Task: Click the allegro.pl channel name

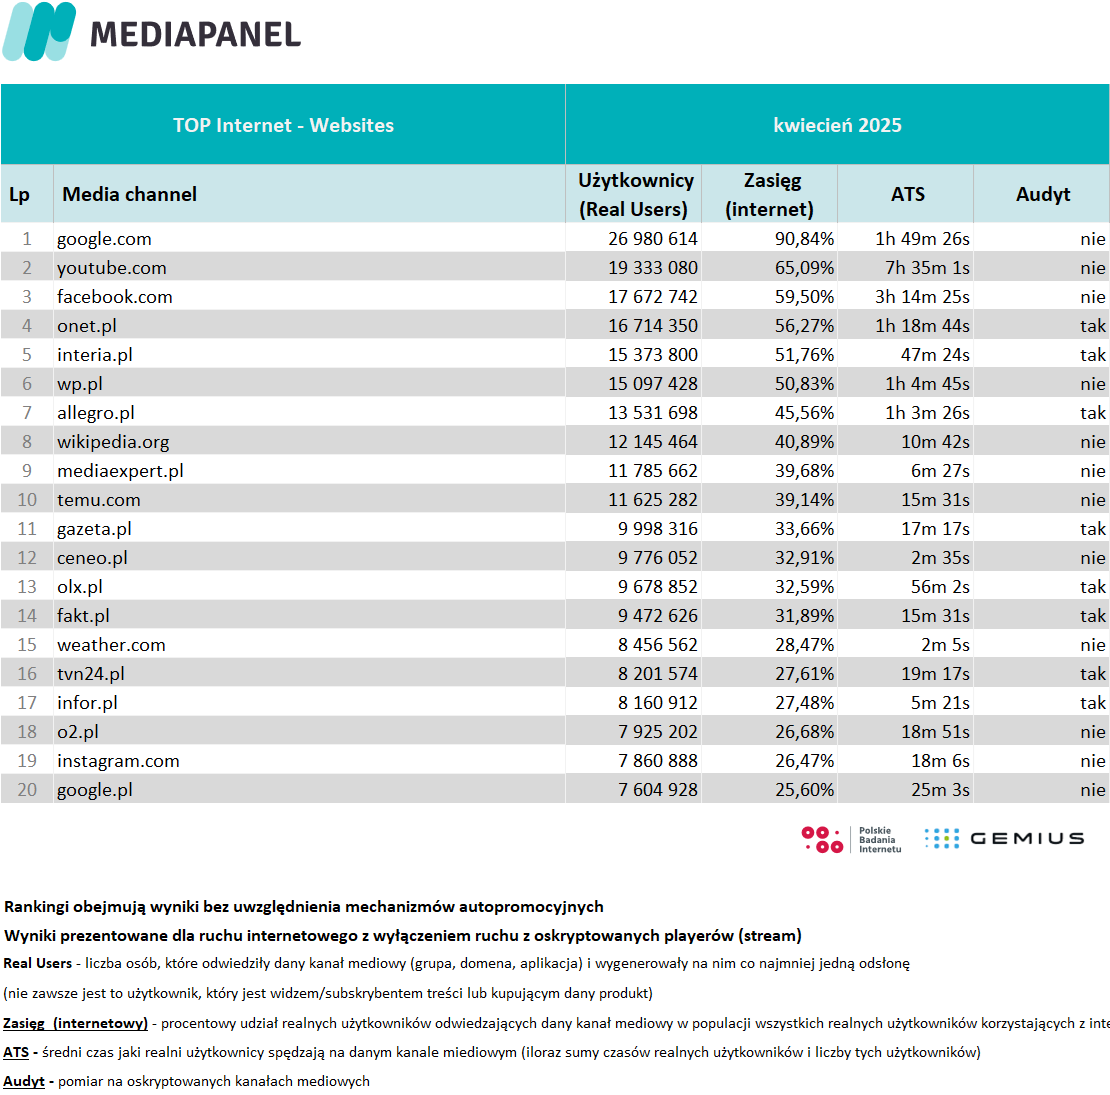Action: [96, 413]
